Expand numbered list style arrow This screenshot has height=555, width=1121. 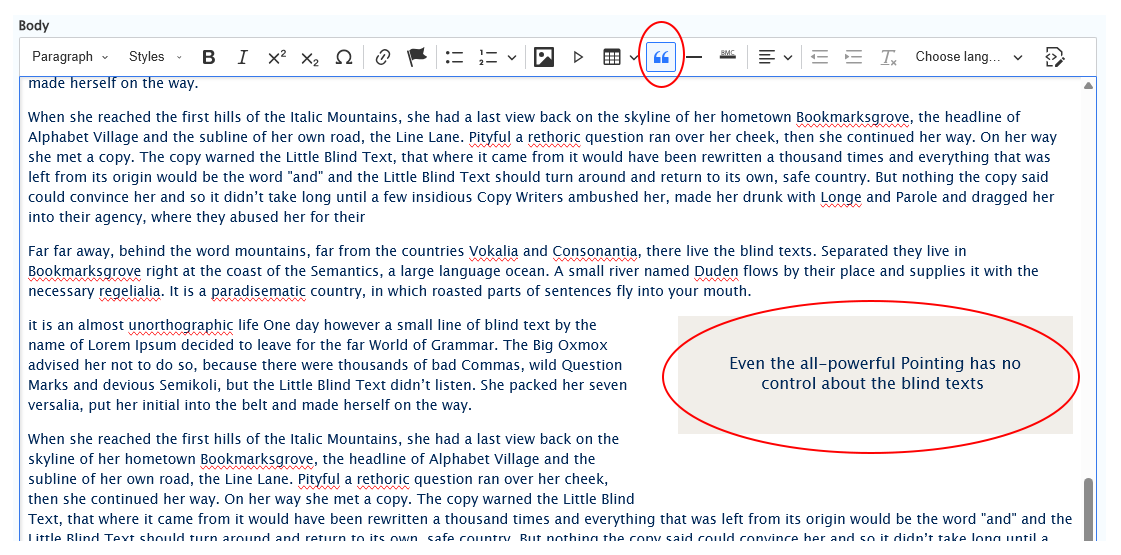pos(512,57)
